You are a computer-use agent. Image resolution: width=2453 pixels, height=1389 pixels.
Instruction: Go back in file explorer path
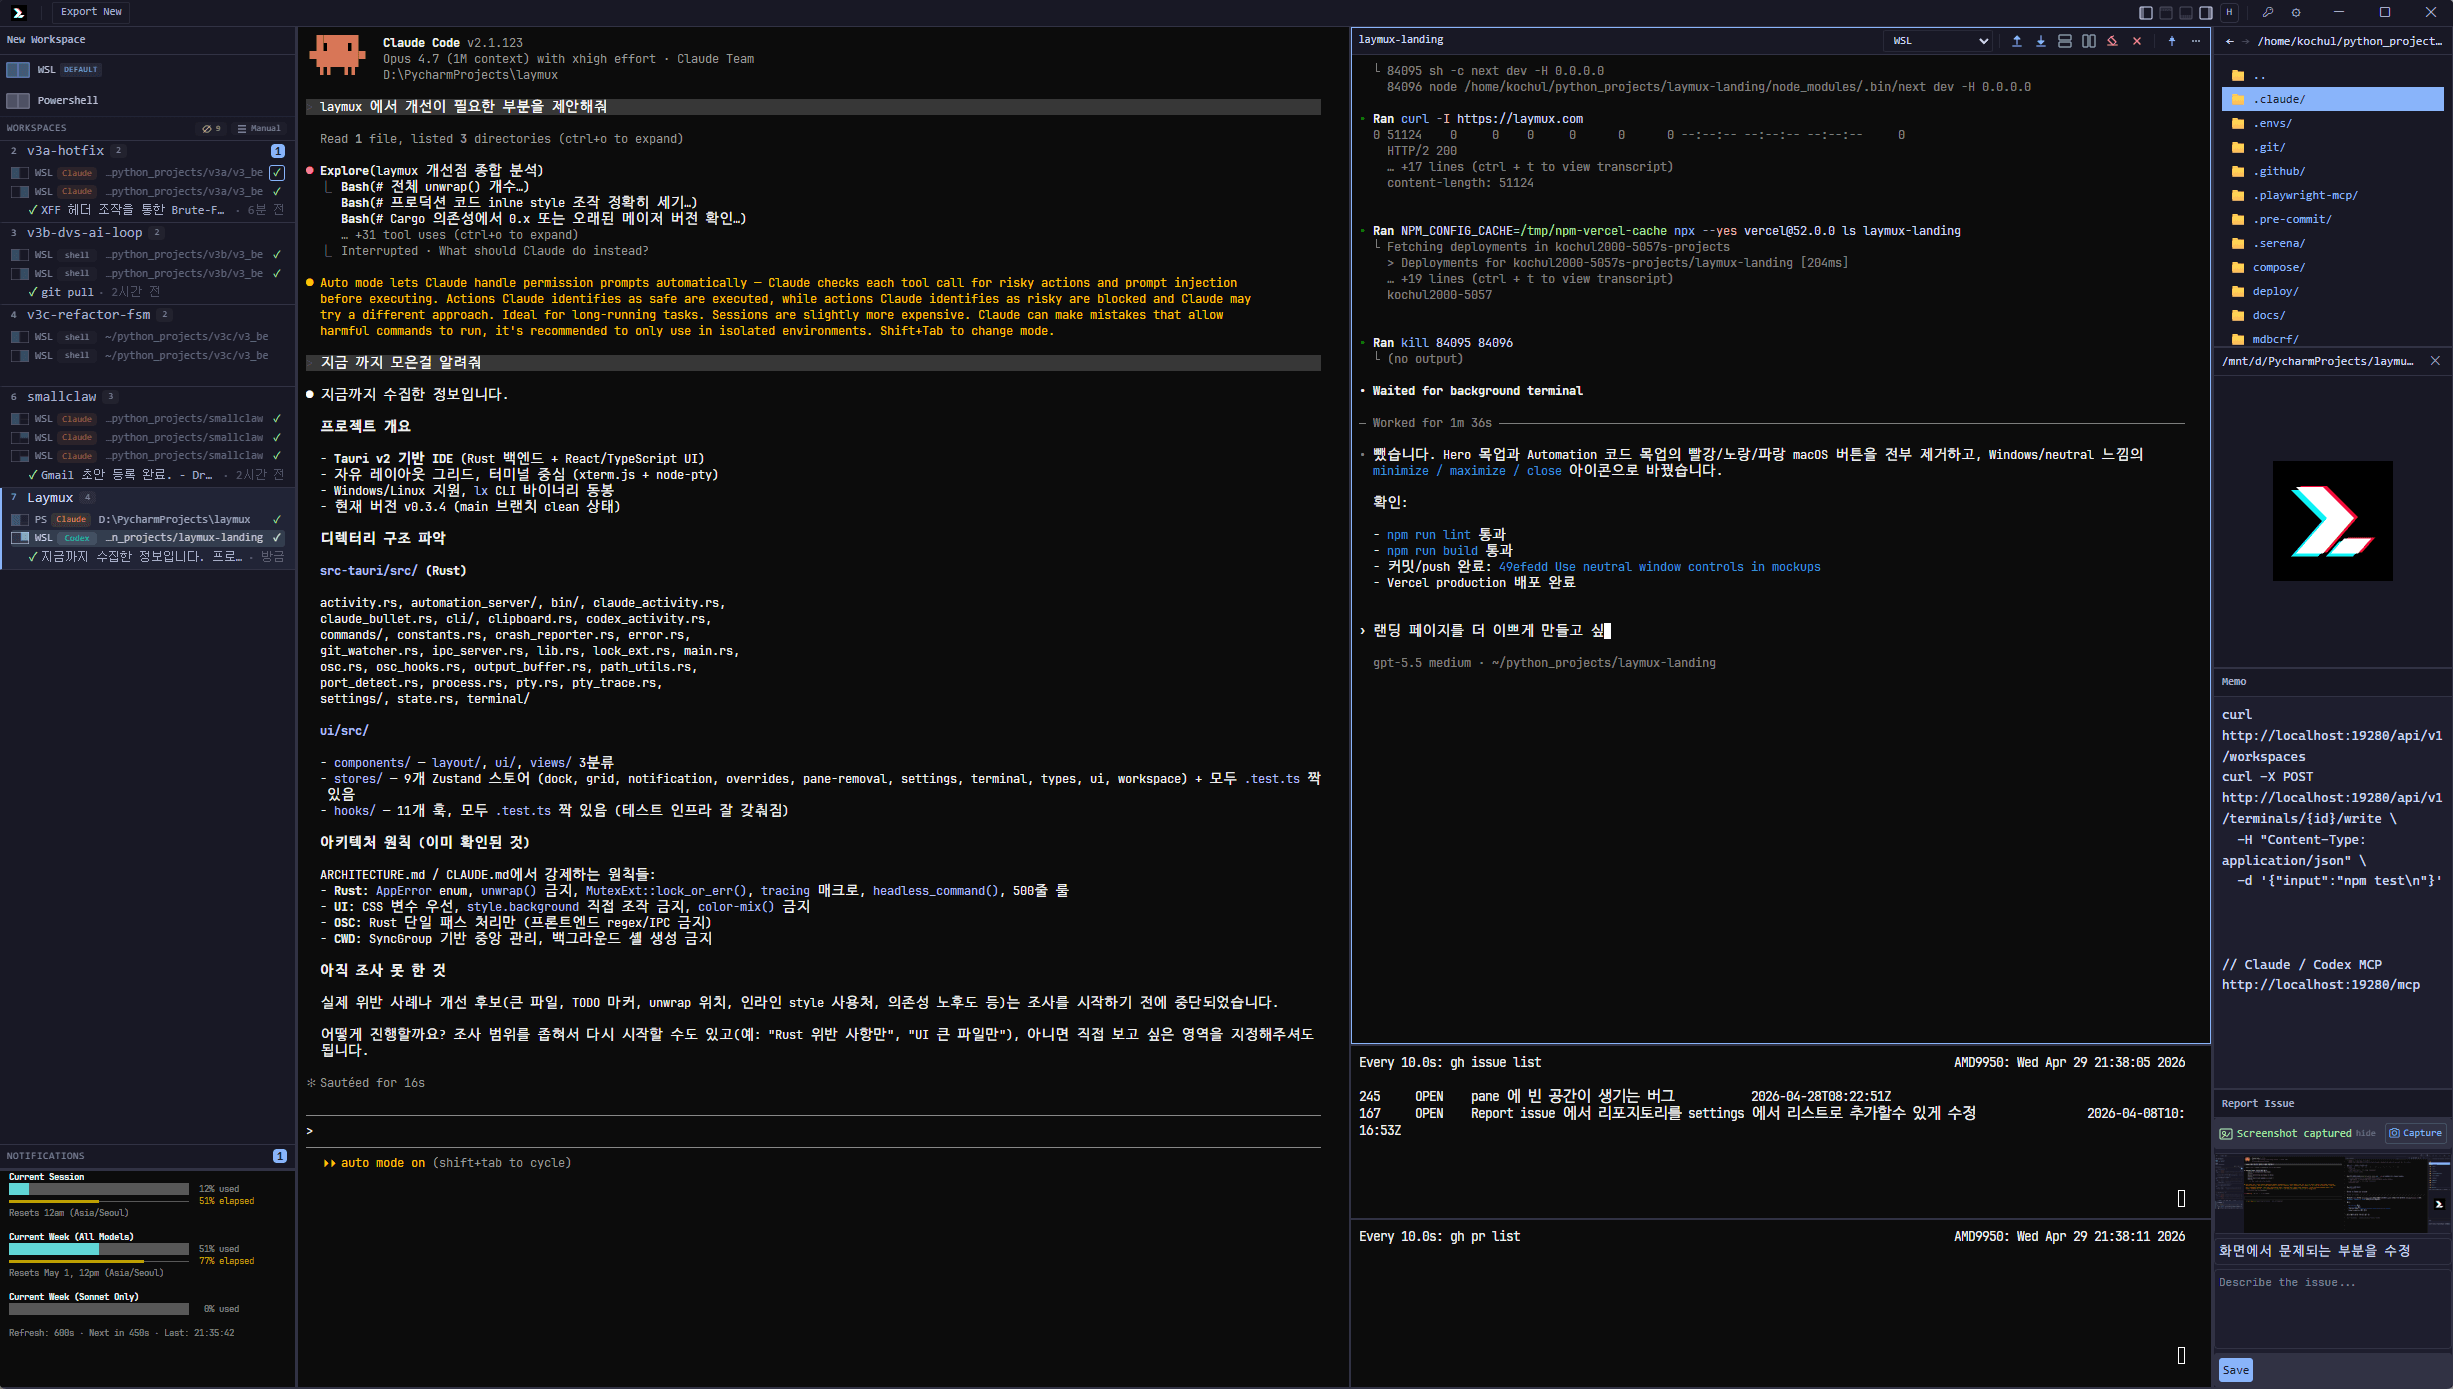click(2229, 41)
